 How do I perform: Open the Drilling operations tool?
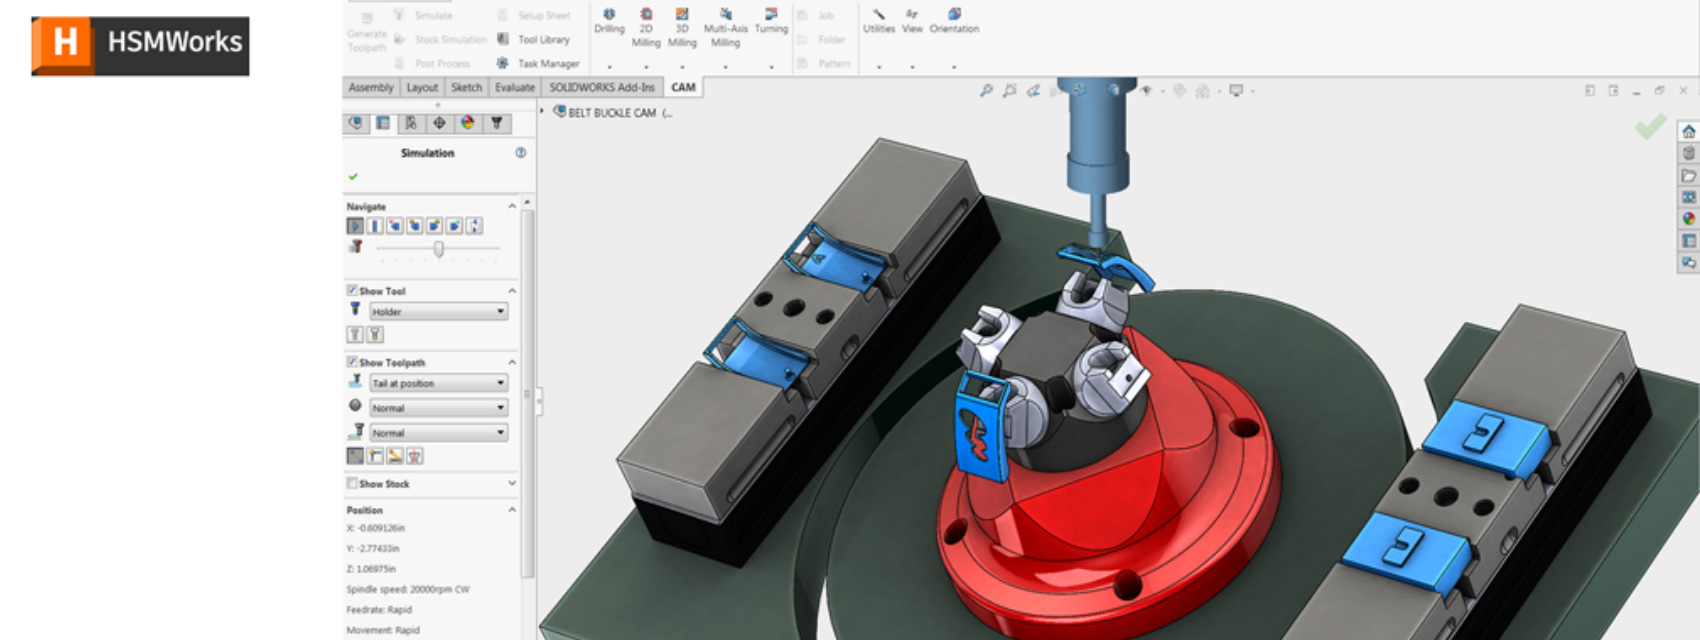[609, 20]
